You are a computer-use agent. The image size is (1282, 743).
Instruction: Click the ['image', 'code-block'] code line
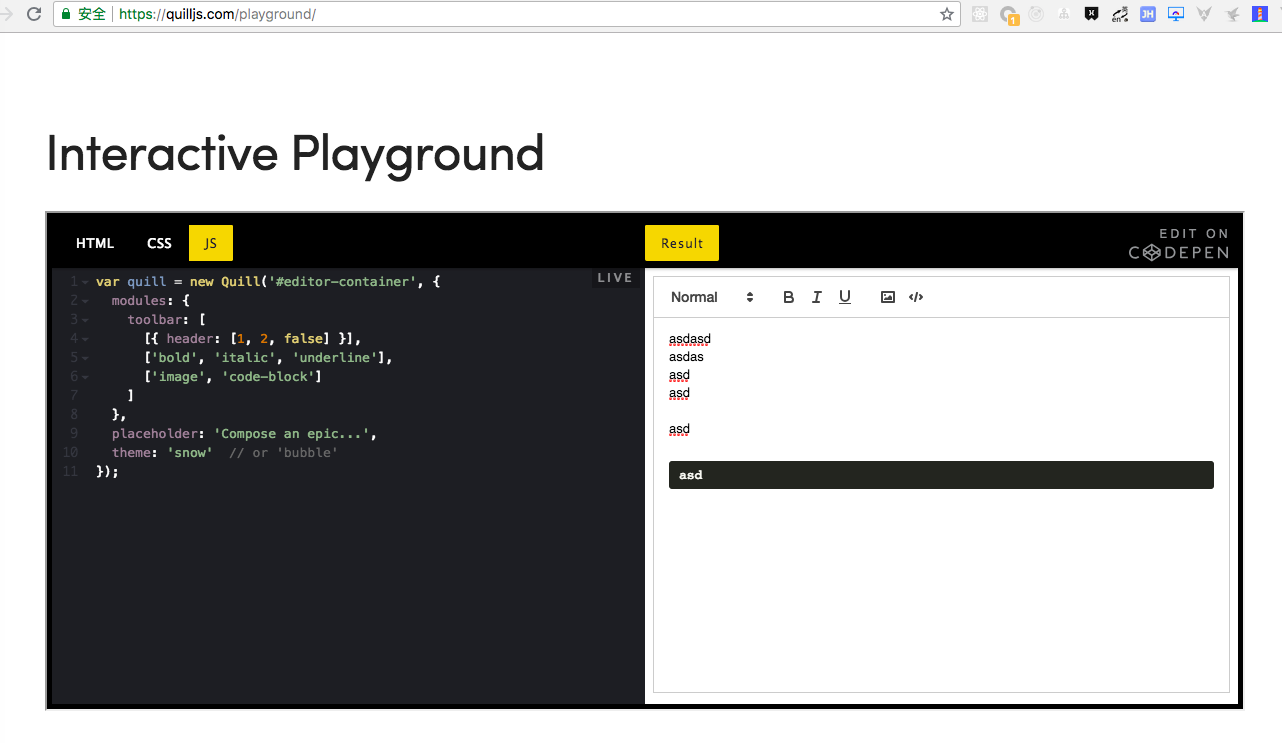pos(233,377)
